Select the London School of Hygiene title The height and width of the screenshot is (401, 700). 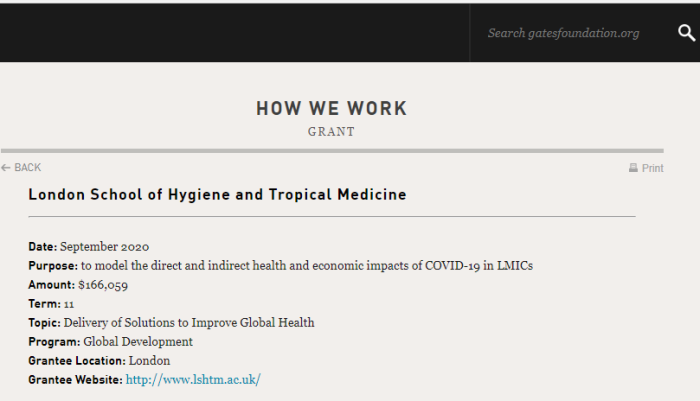pyautogui.click(x=217, y=195)
